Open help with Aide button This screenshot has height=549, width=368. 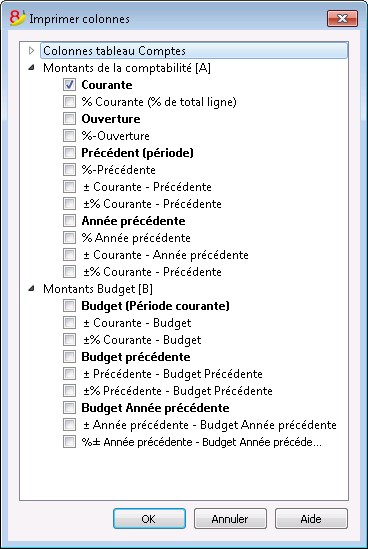click(311, 519)
